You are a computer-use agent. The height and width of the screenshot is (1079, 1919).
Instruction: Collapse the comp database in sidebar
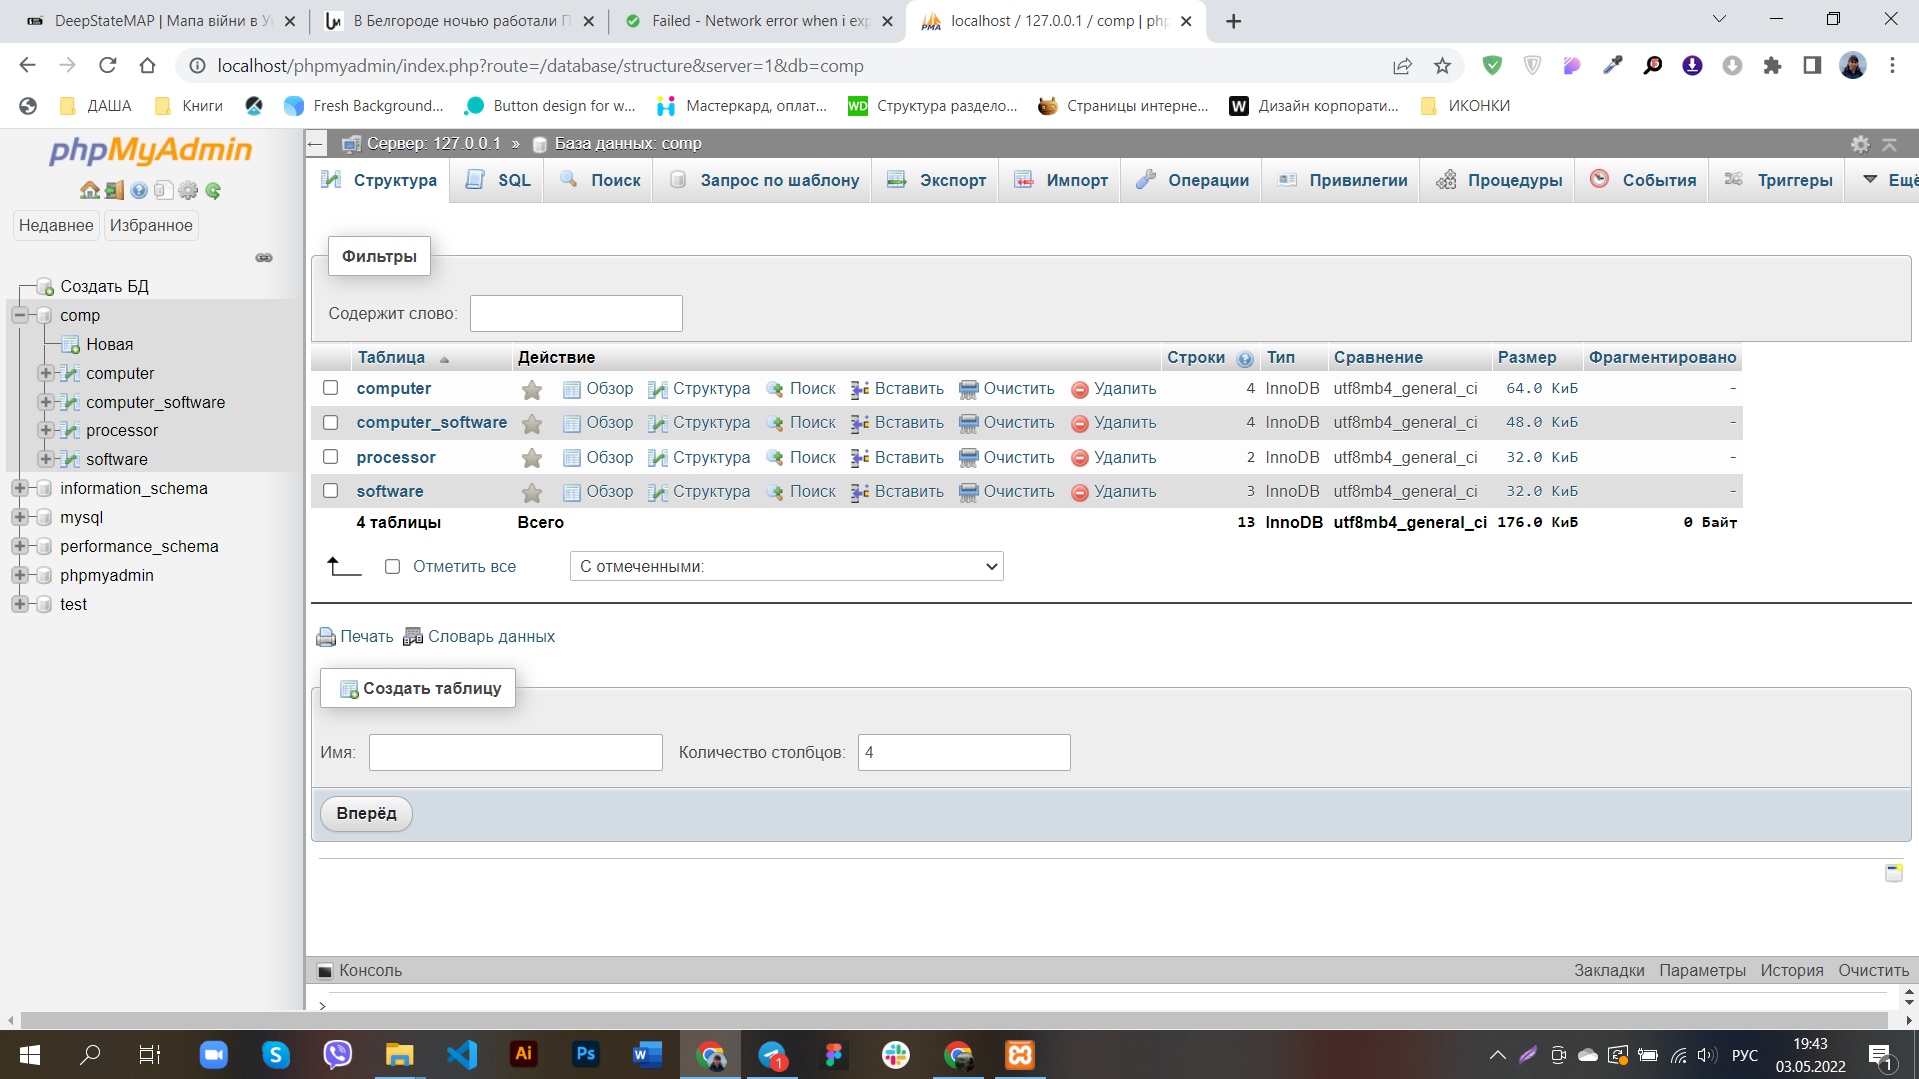tap(19, 315)
